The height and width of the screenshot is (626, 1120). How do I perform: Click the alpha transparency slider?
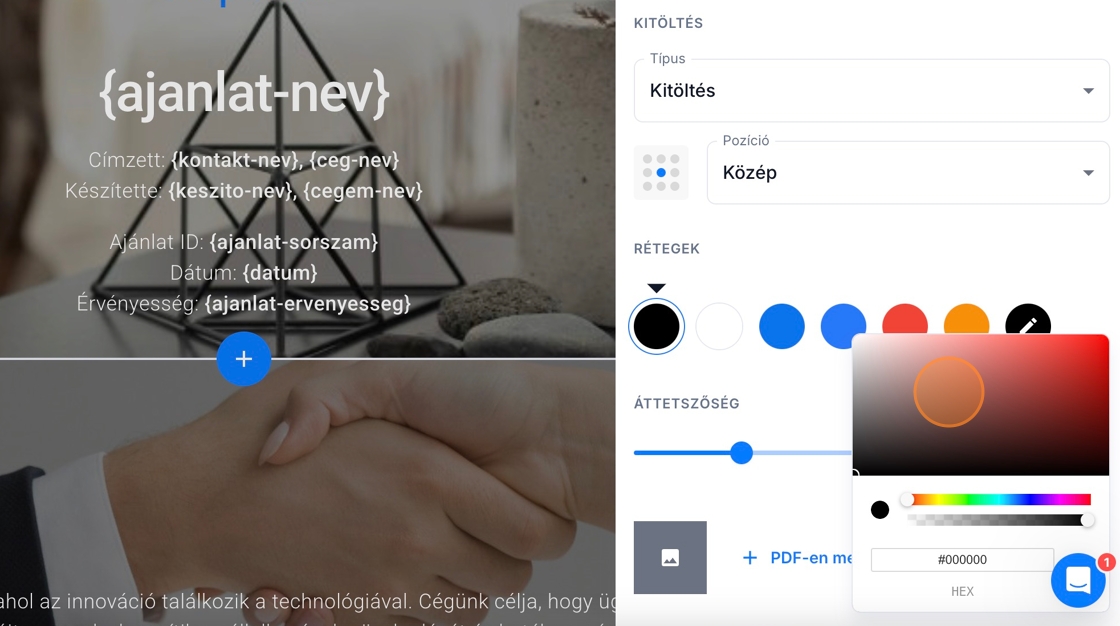(x=999, y=520)
